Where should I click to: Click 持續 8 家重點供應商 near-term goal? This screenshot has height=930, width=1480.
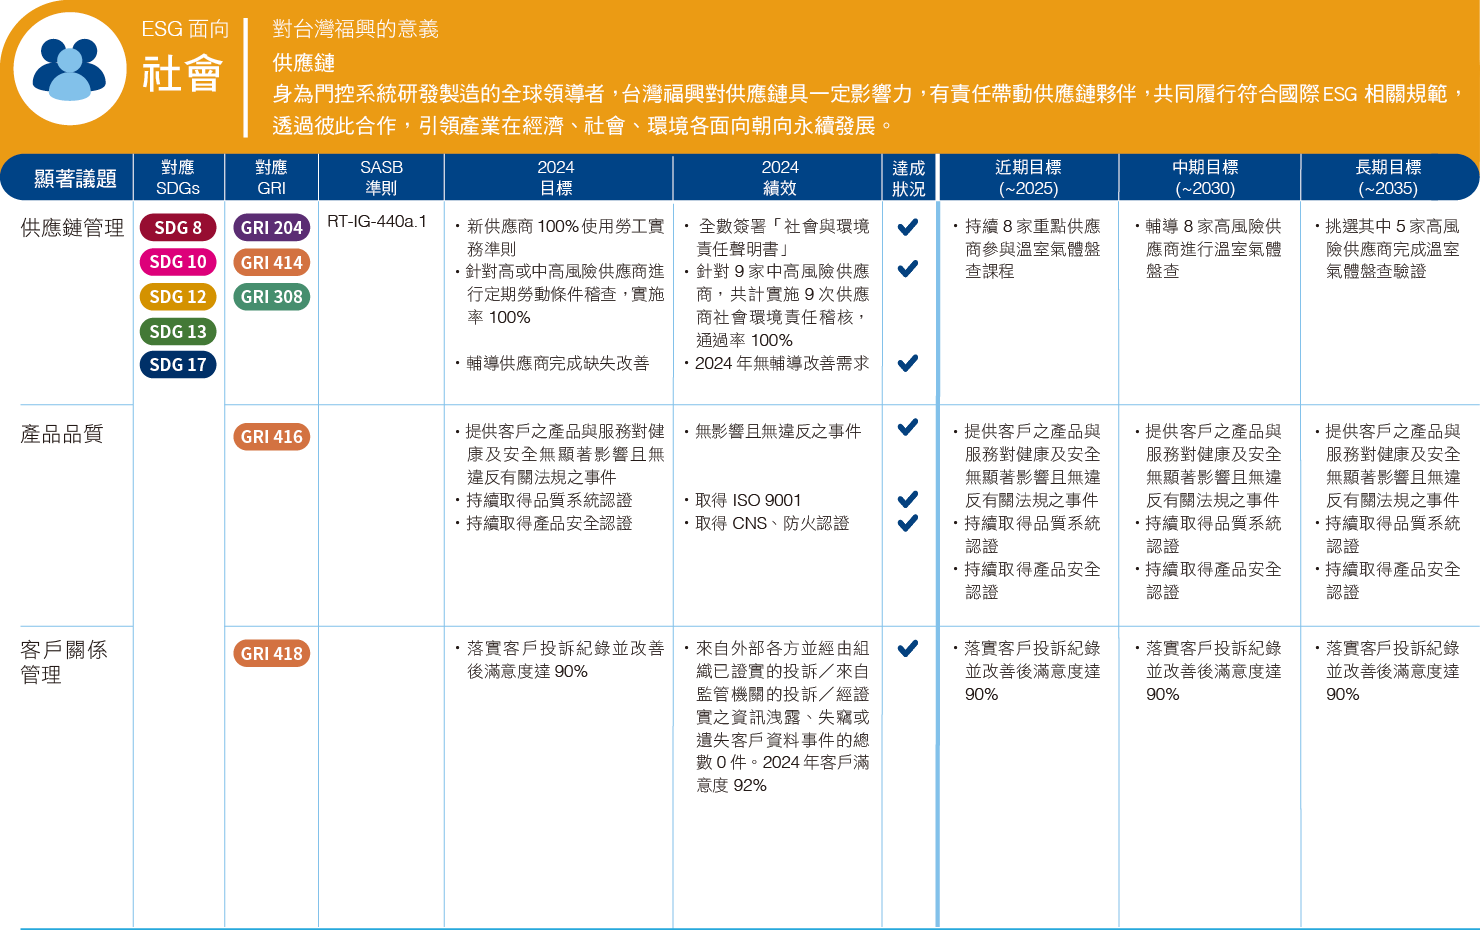[1028, 249]
